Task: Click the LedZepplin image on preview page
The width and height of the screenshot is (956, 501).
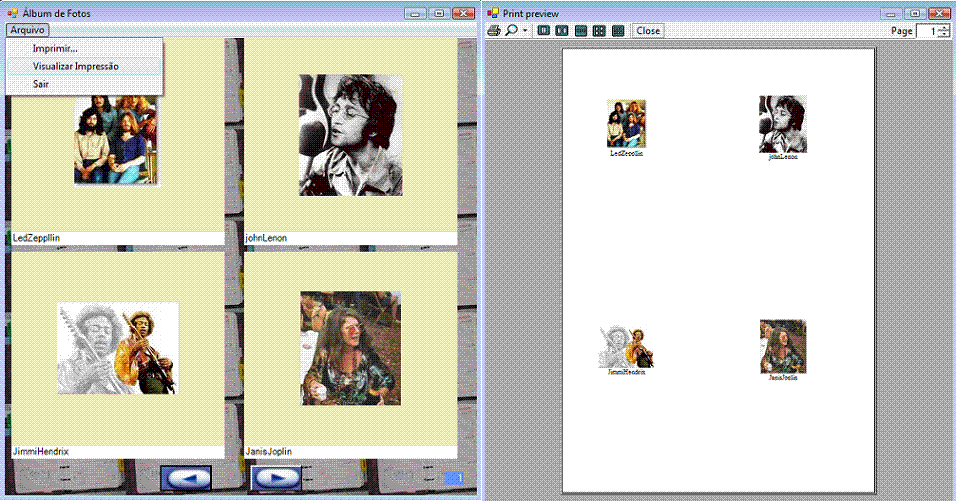Action: [x=626, y=124]
